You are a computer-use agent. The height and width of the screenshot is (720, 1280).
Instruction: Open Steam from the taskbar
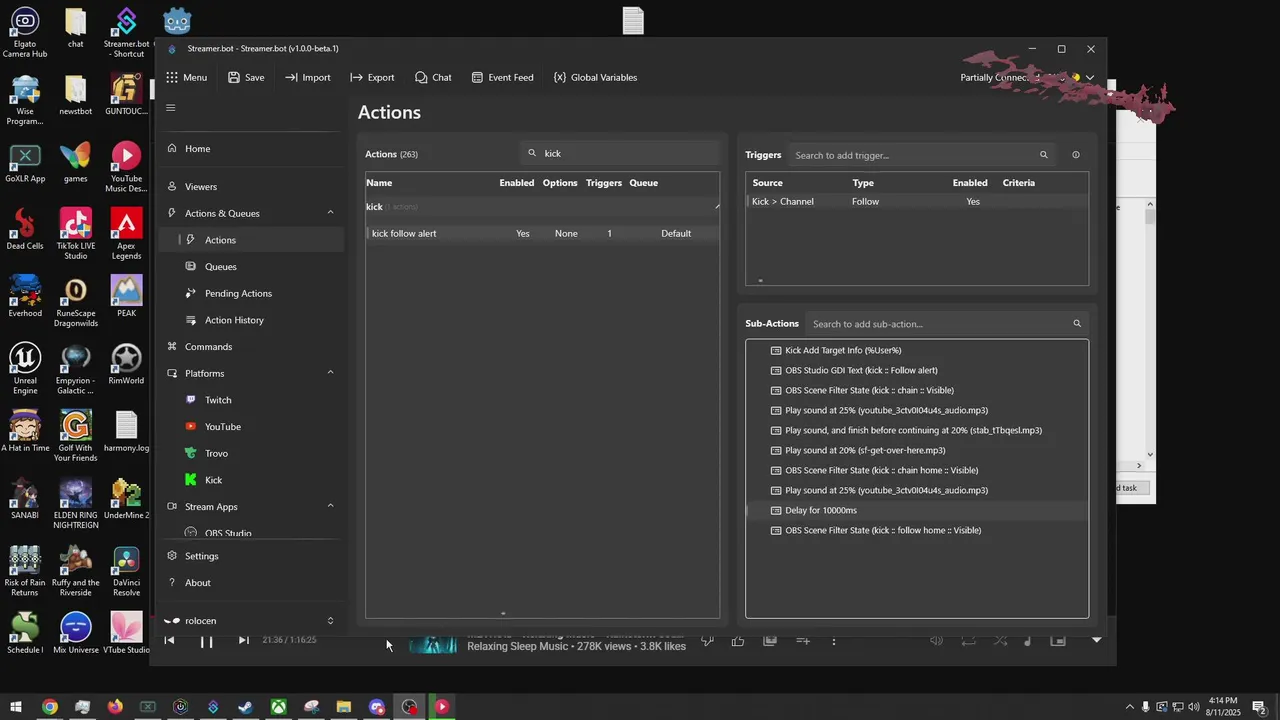coord(245,707)
